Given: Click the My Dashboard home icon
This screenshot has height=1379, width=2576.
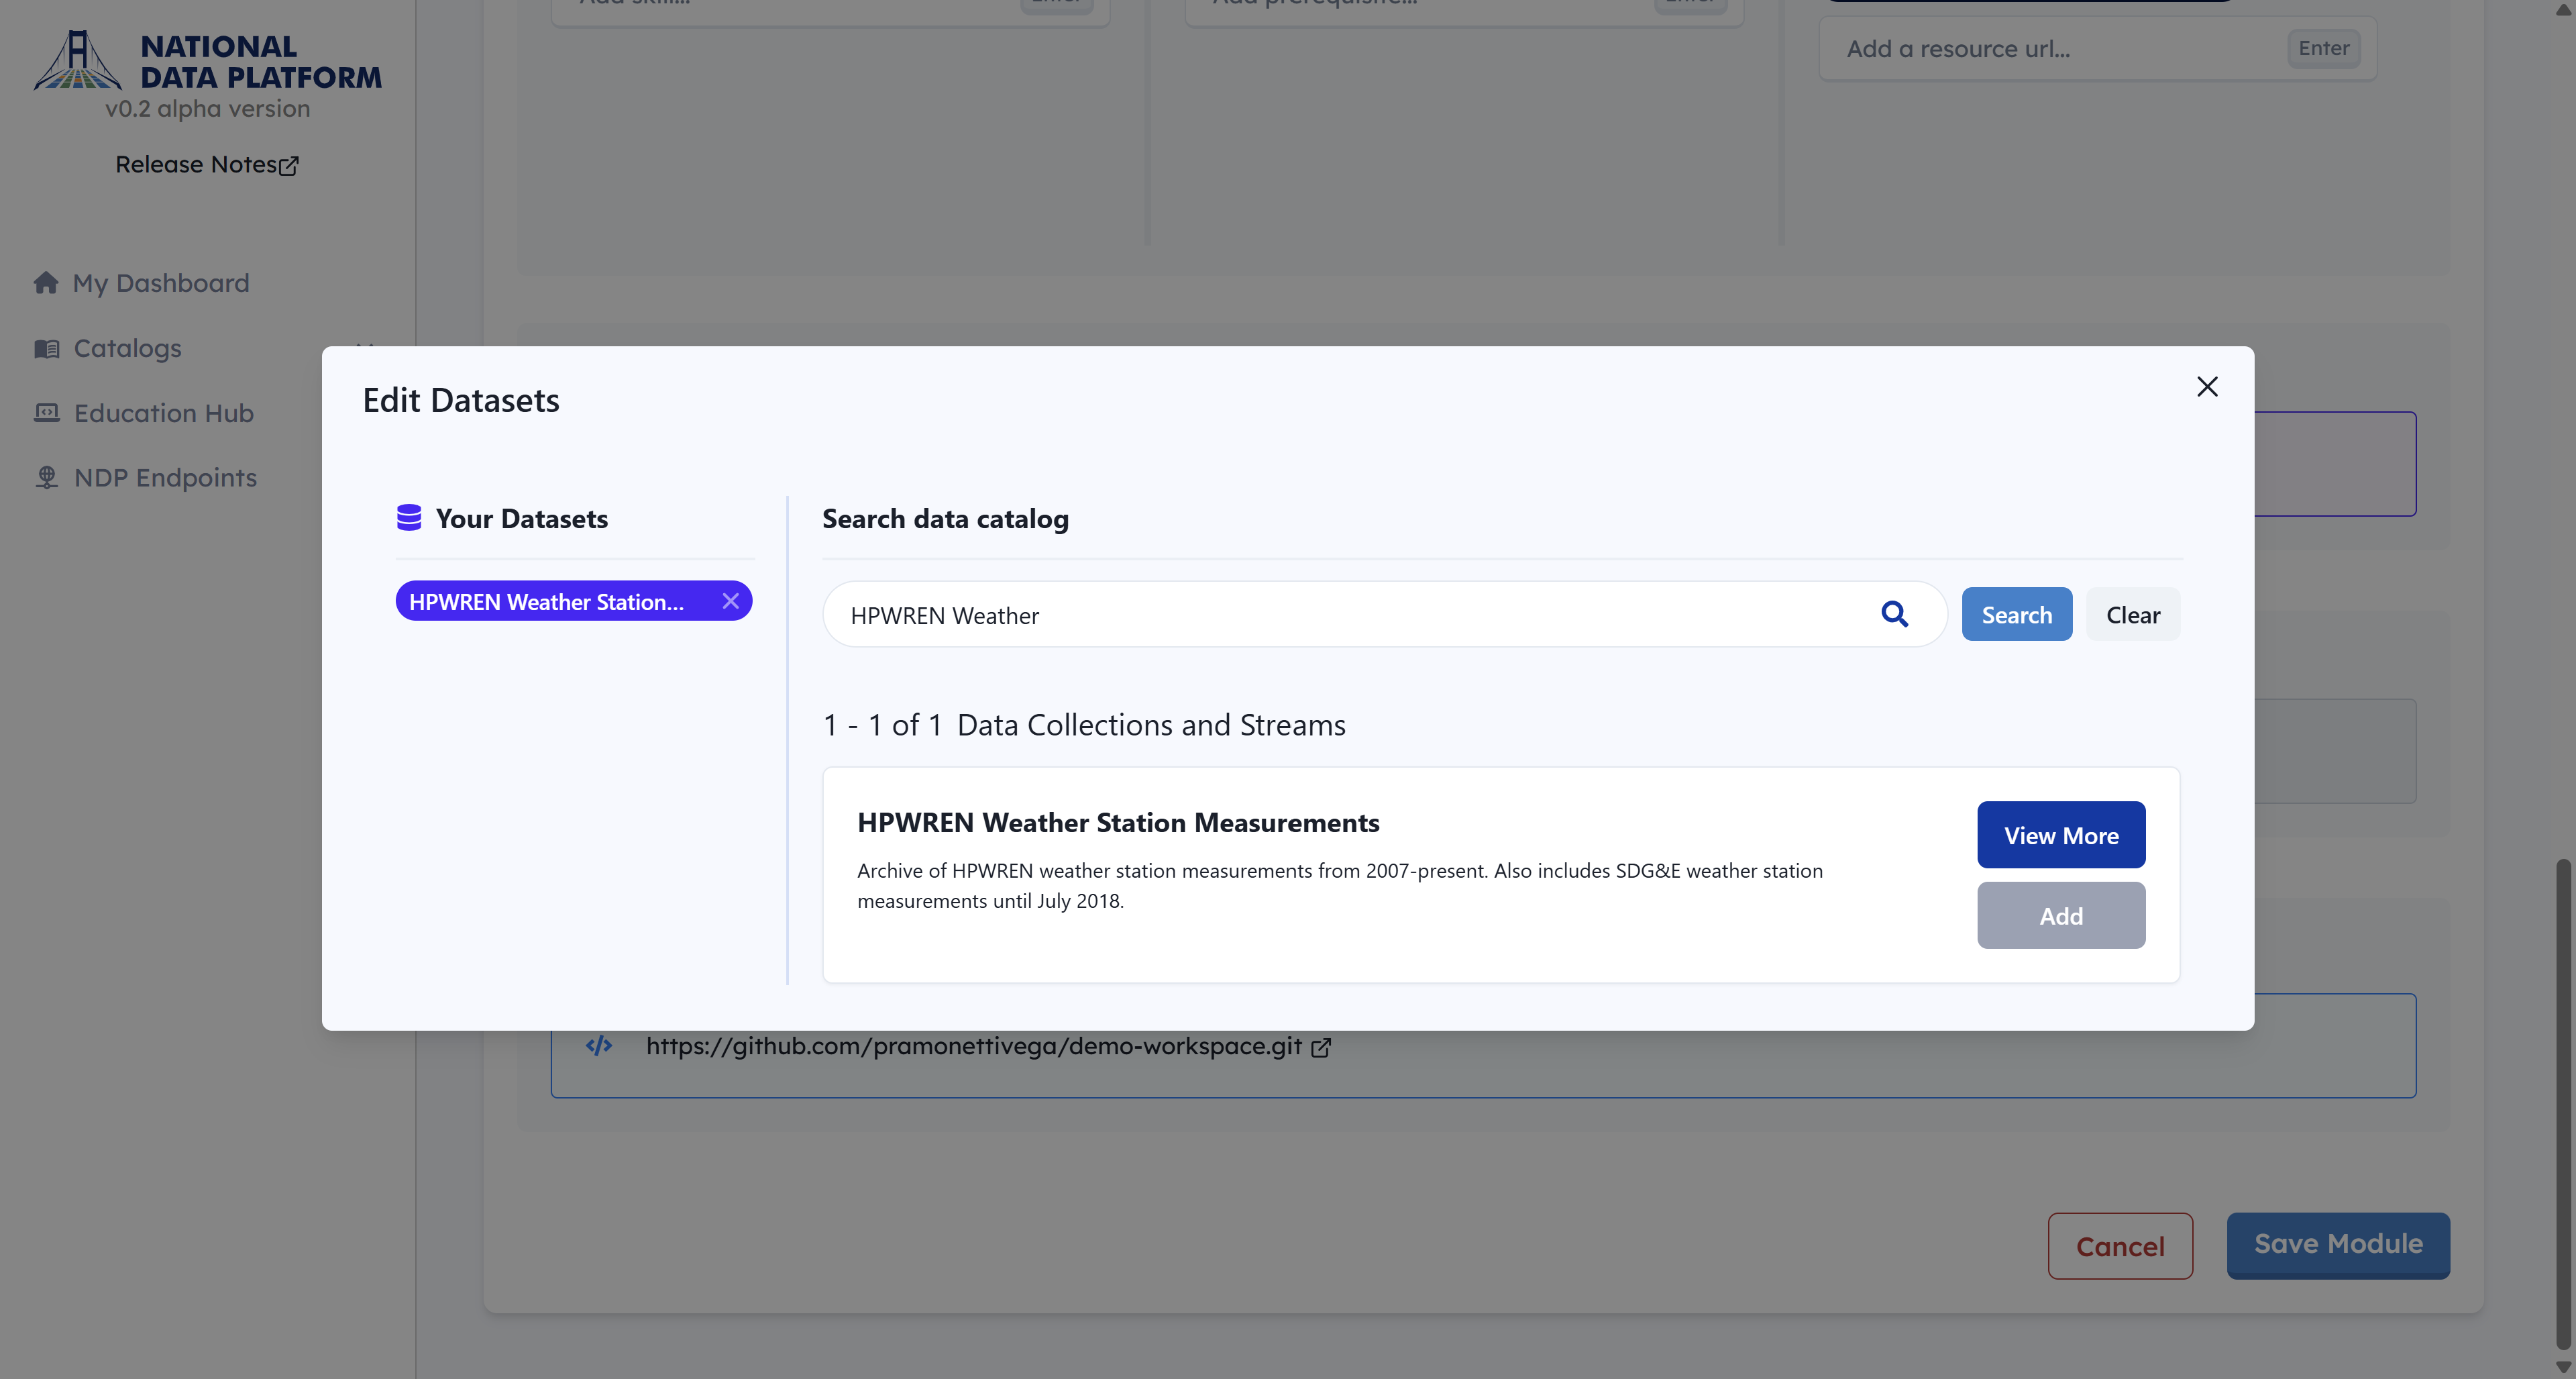Looking at the screenshot, I should [46, 283].
